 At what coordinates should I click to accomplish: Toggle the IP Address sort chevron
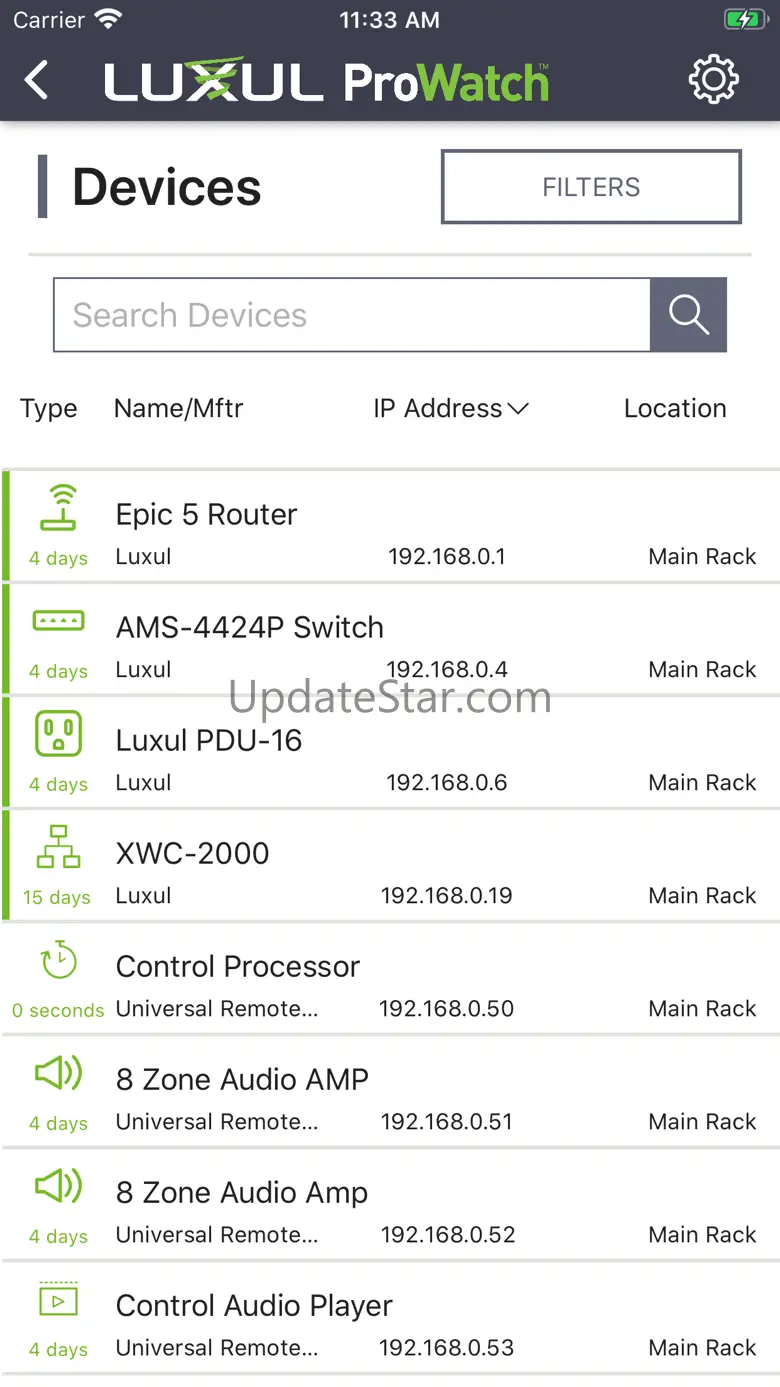click(x=518, y=408)
